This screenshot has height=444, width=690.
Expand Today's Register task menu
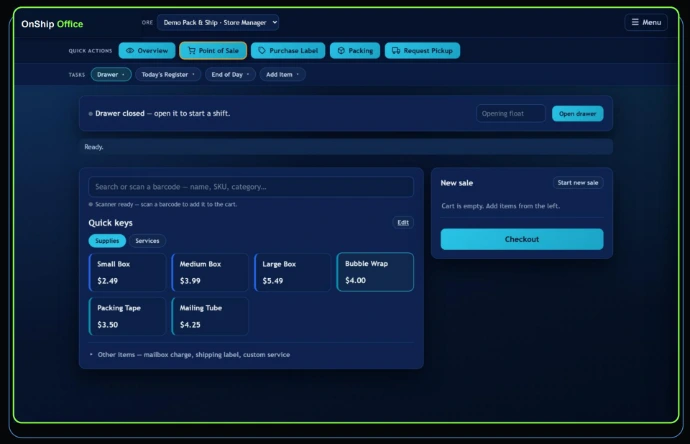[x=168, y=74]
